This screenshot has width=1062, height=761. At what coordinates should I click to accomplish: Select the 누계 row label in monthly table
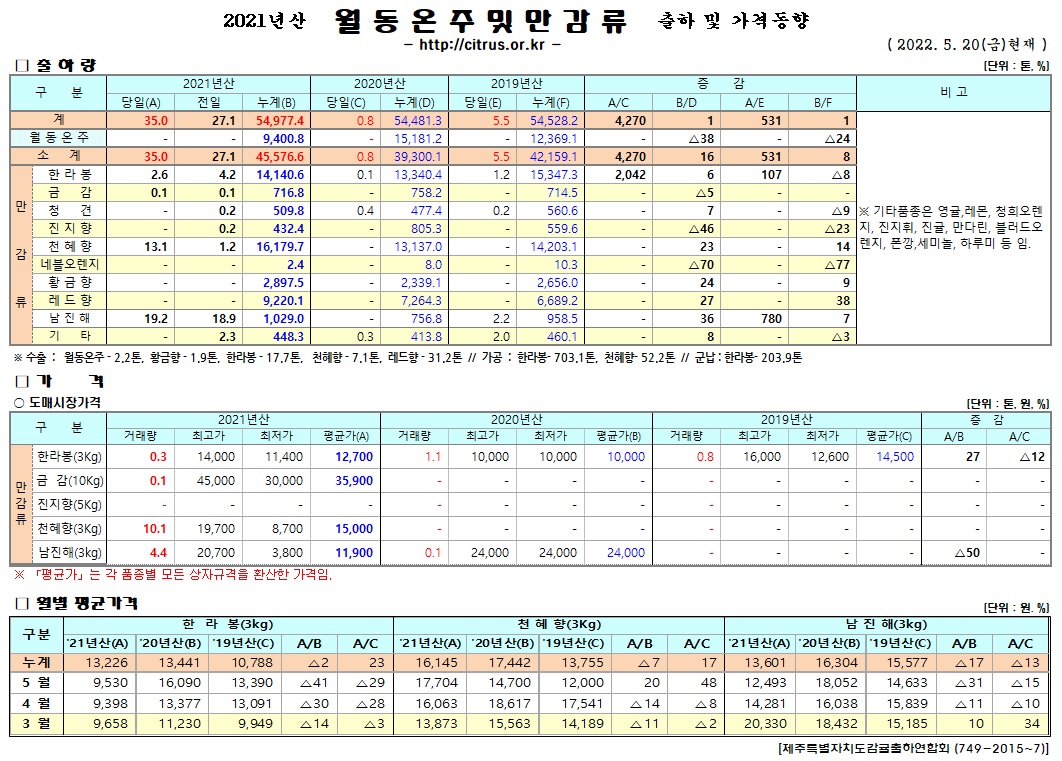point(29,662)
